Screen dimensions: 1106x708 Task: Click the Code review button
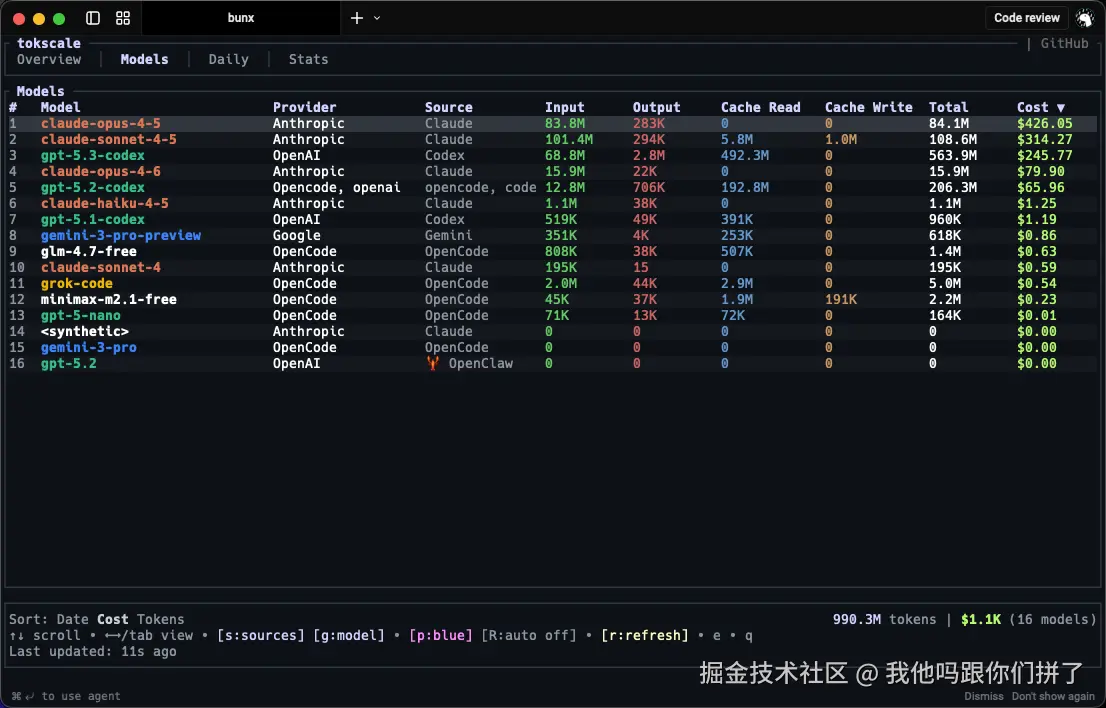[x=1026, y=17]
